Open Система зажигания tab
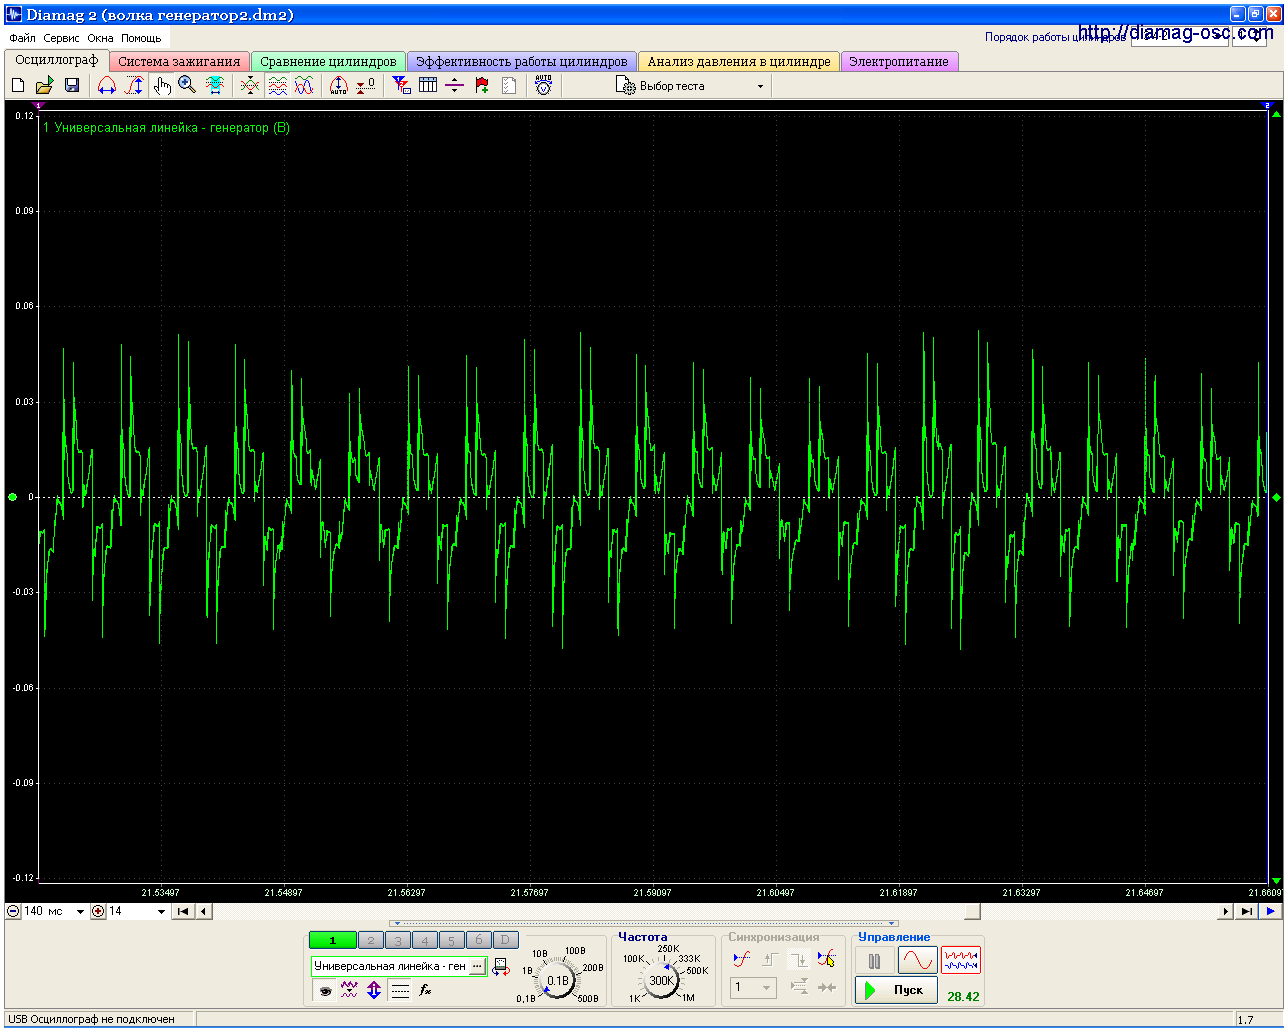1288x1032 pixels. click(x=179, y=62)
